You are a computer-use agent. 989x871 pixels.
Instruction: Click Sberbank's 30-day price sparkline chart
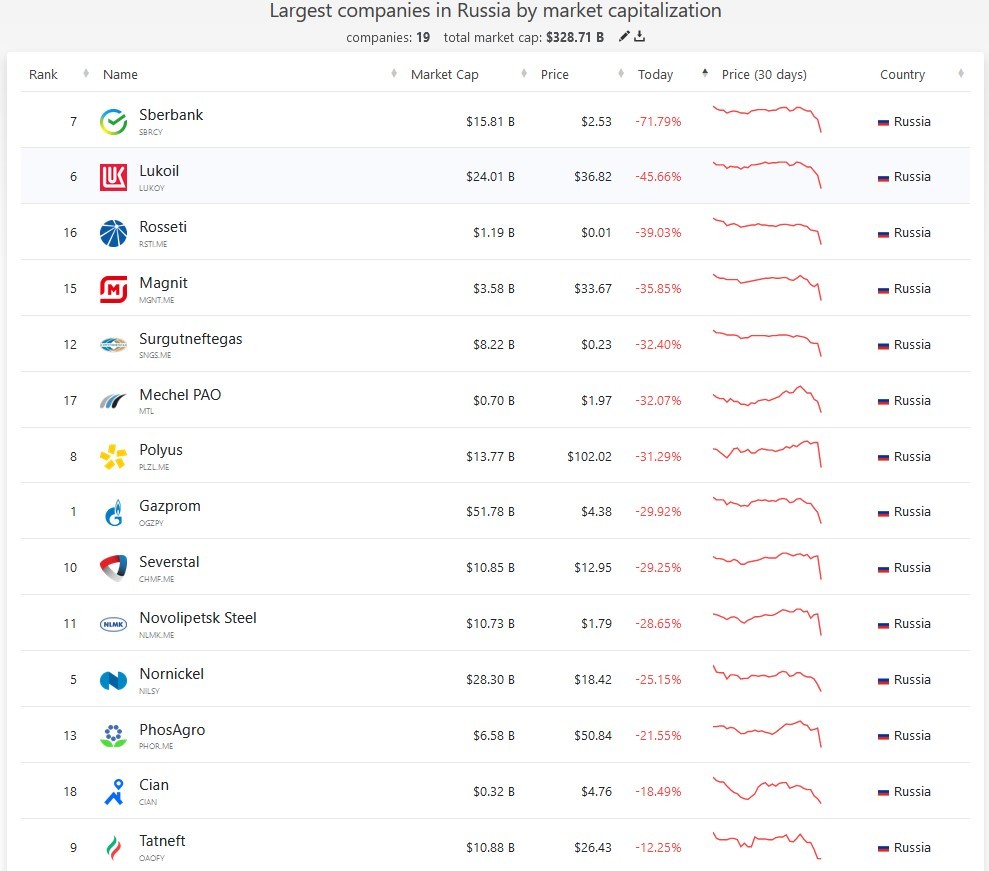click(x=767, y=119)
